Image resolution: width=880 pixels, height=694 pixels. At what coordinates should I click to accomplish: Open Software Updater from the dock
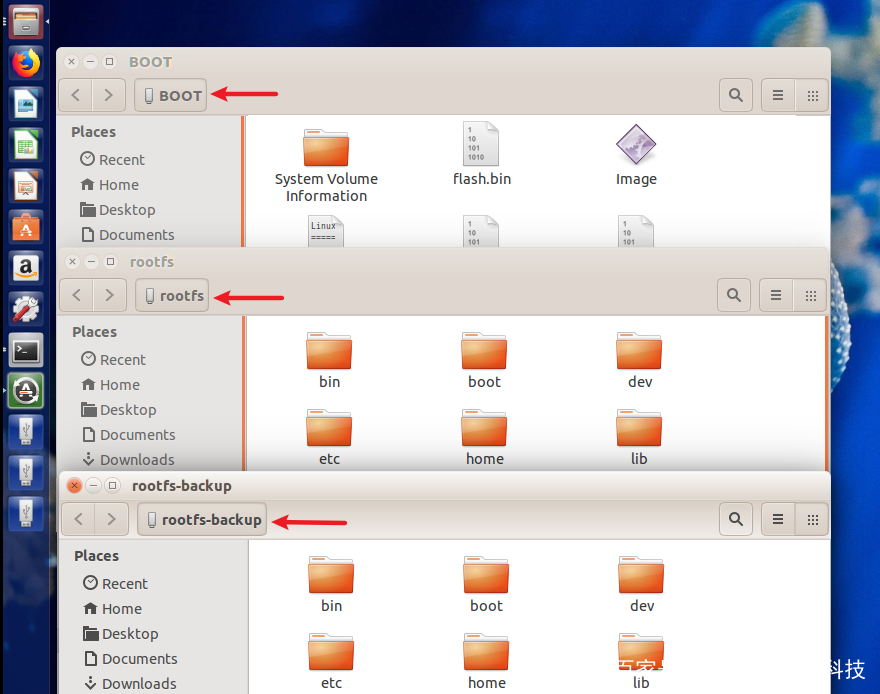pos(26,390)
